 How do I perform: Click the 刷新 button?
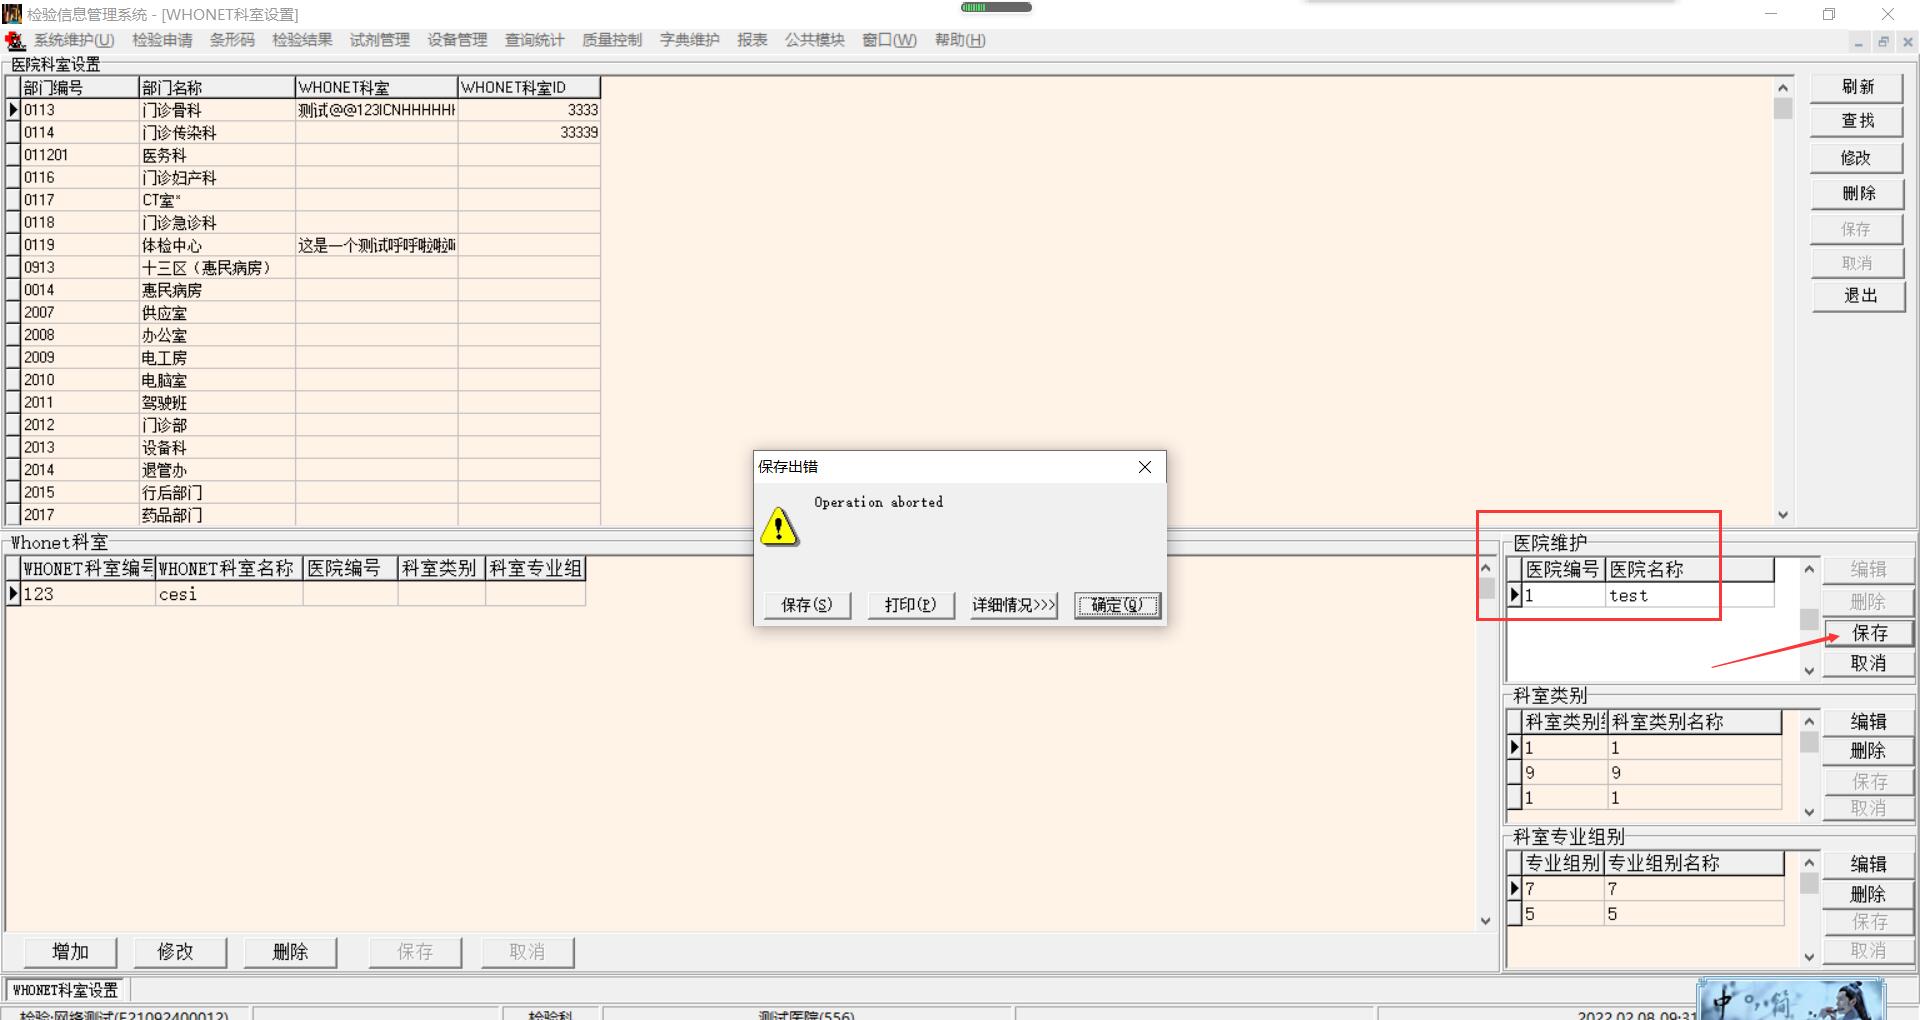point(1858,87)
